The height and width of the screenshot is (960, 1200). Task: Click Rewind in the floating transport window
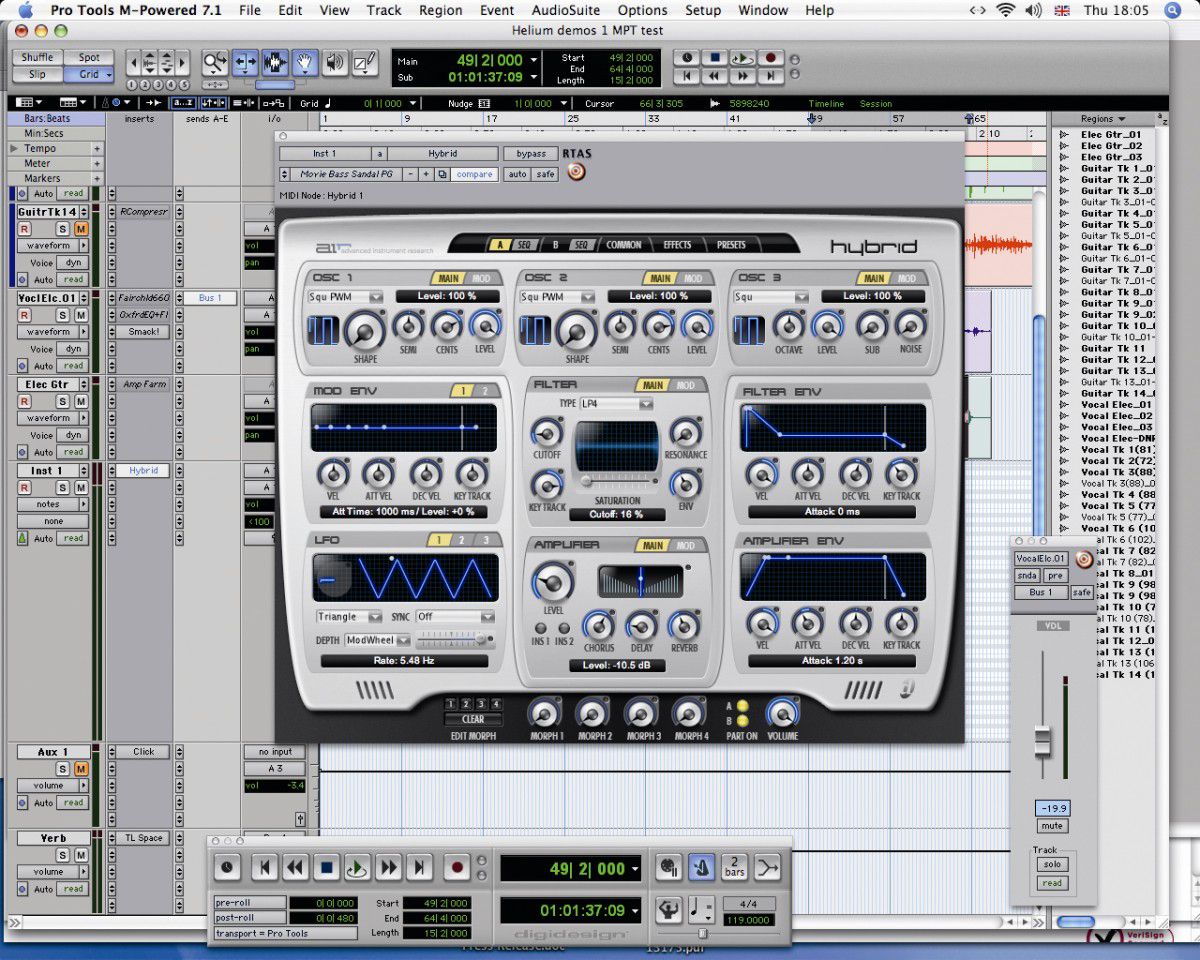[x=295, y=868]
